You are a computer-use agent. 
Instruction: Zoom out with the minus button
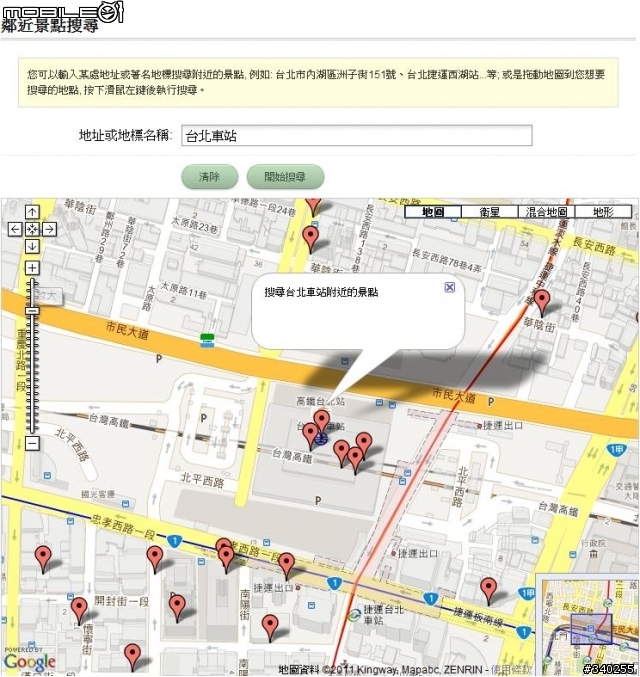tap(32, 443)
